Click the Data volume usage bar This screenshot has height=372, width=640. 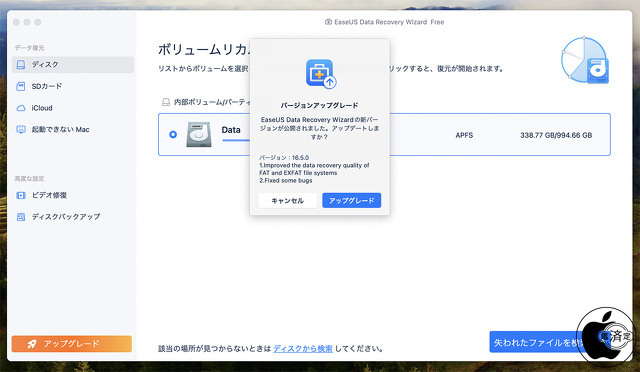pos(236,140)
